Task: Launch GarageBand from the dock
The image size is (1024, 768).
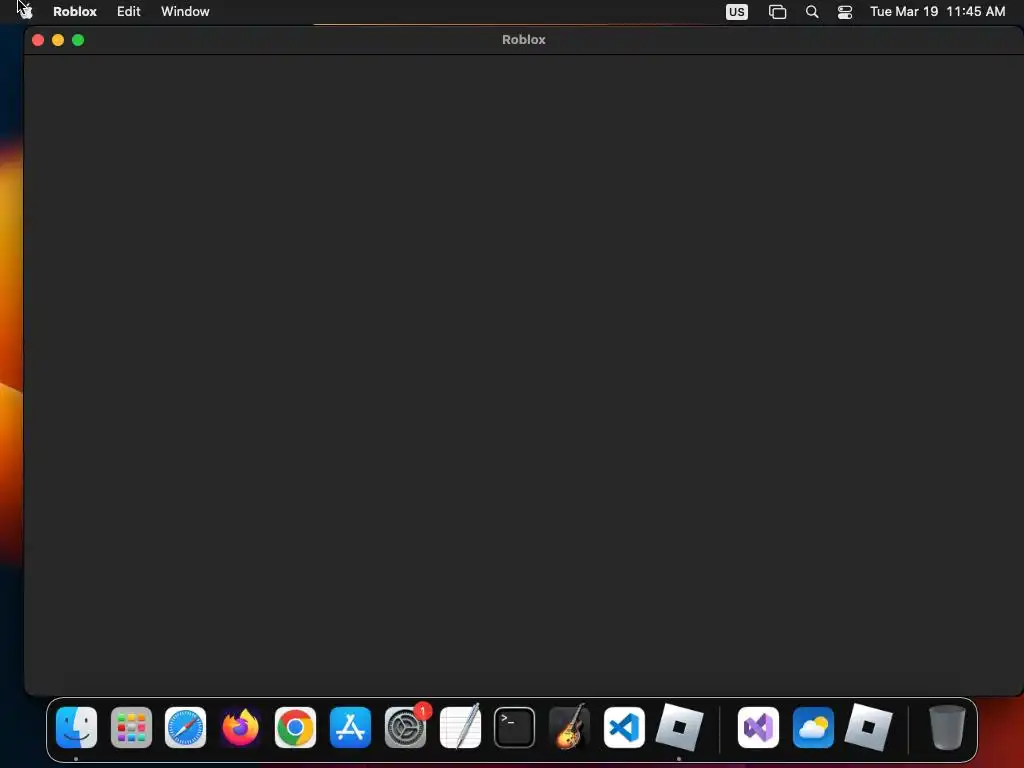Action: coord(569,727)
